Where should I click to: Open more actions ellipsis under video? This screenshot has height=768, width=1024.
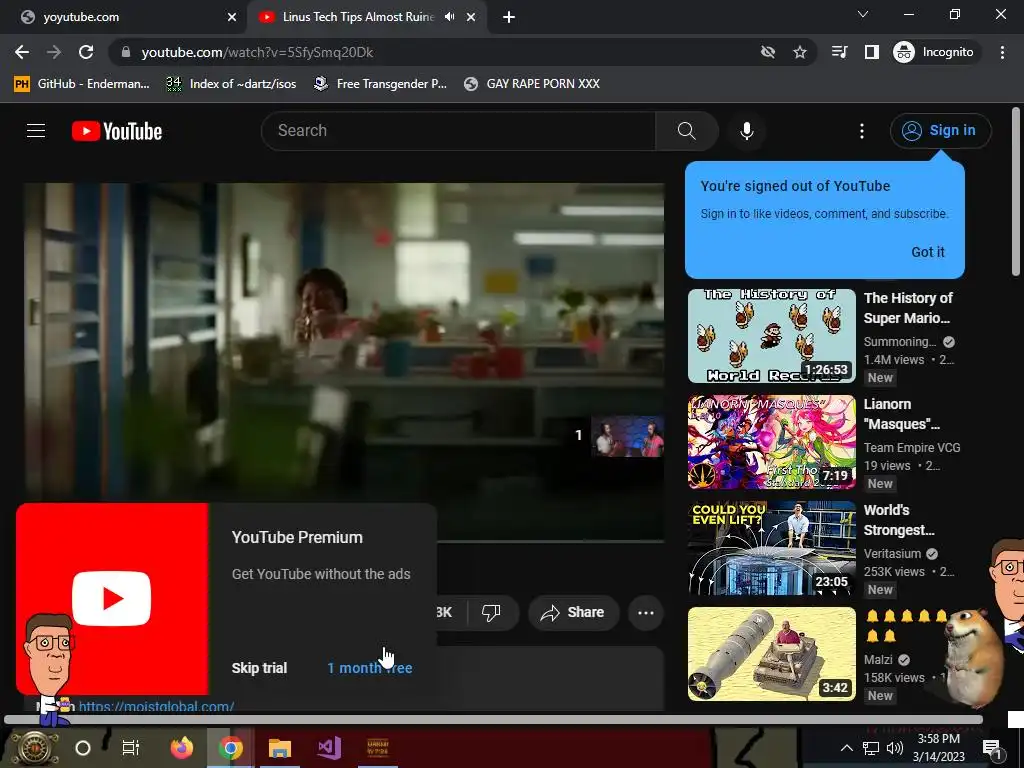click(646, 613)
